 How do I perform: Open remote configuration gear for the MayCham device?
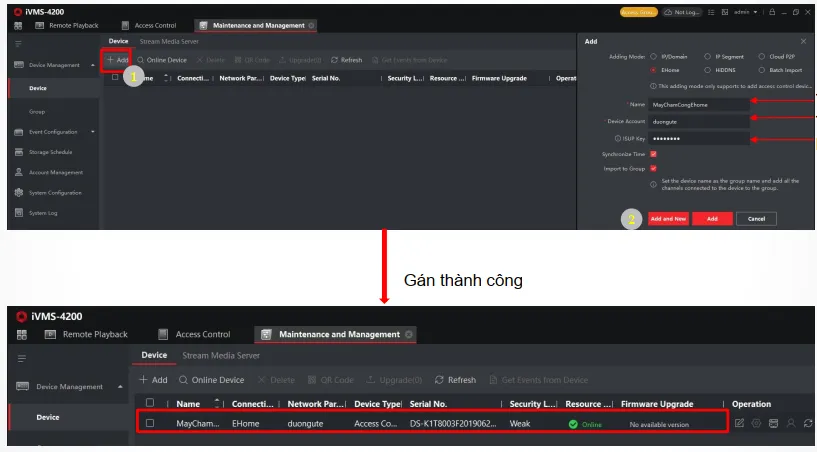pos(756,423)
